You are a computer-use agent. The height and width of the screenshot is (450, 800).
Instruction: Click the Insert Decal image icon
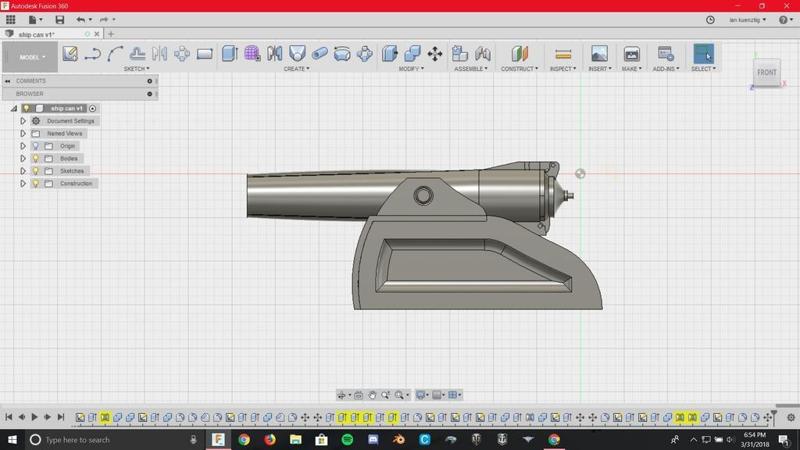click(599, 54)
